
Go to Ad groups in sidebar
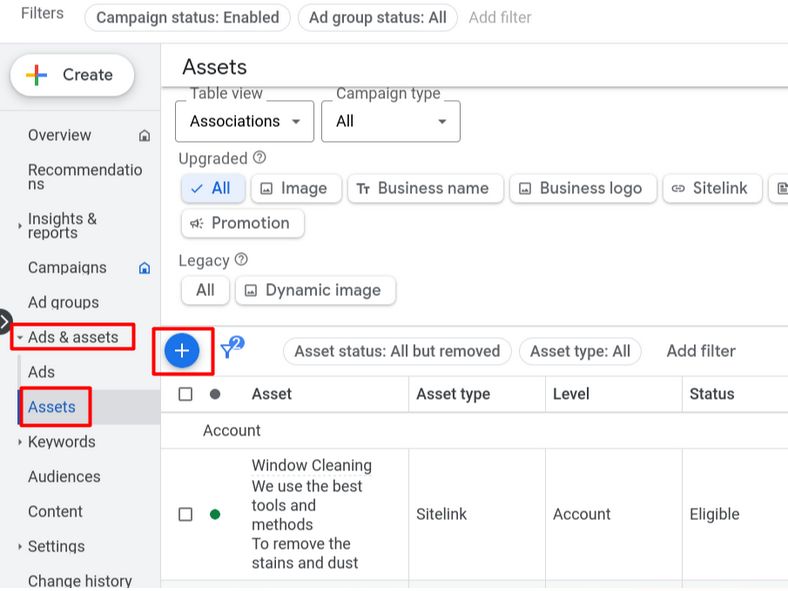(63, 302)
